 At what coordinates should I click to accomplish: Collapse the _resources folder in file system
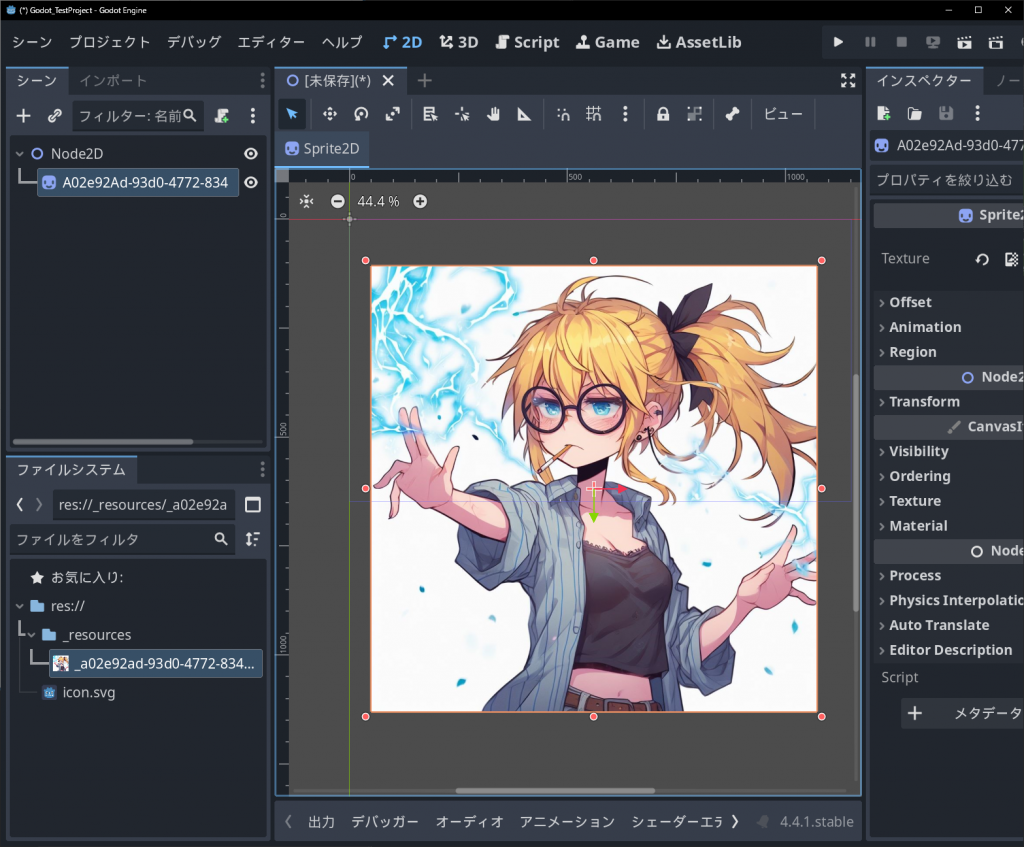click(x=31, y=635)
